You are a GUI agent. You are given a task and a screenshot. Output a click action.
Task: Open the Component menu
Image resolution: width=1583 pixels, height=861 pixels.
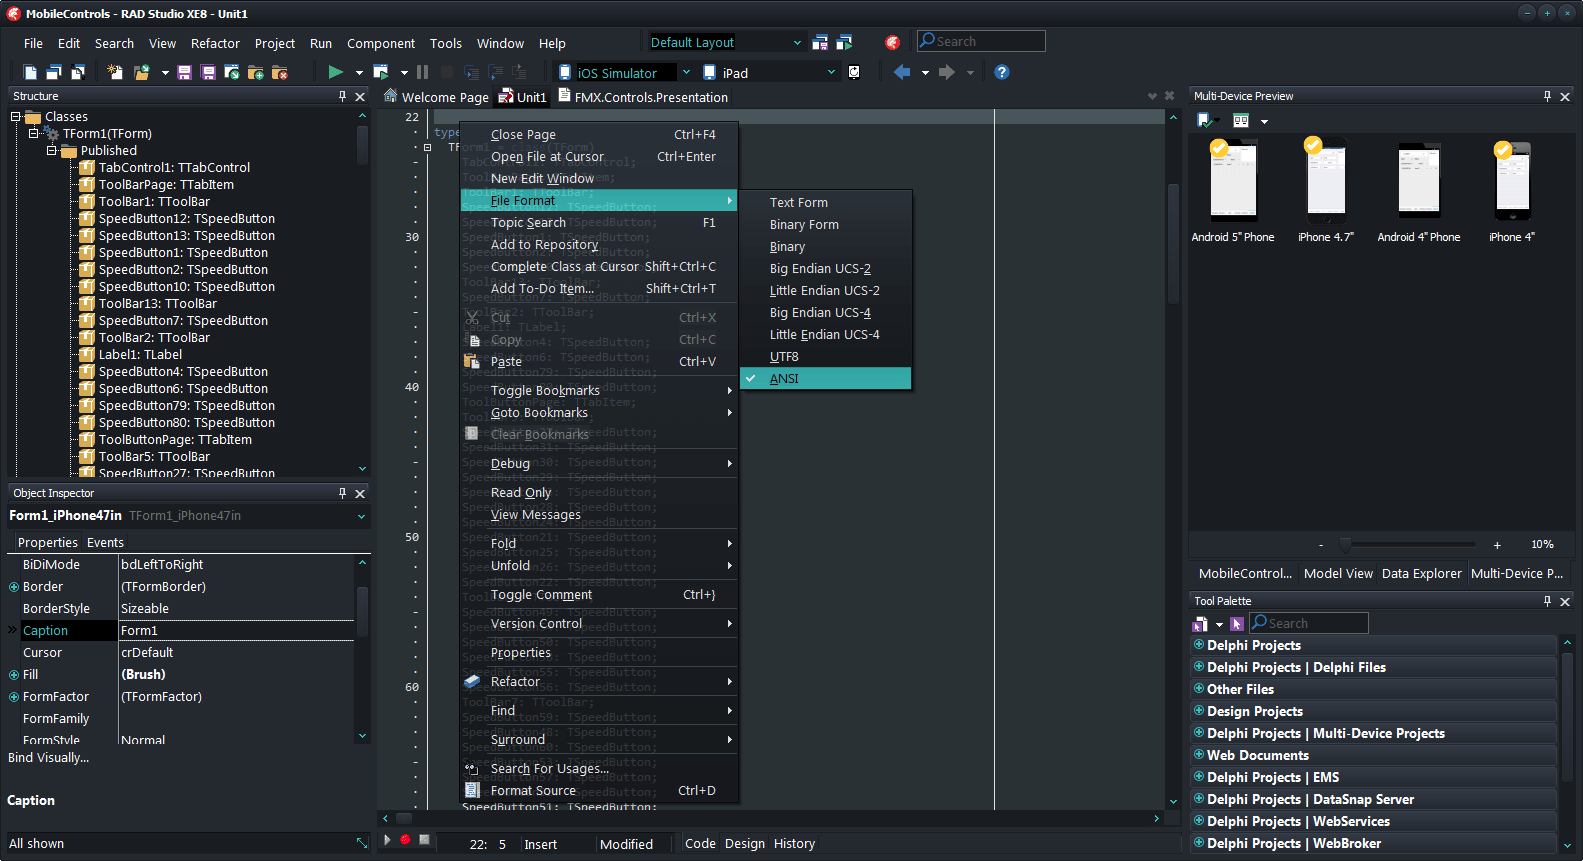point(381,43)
